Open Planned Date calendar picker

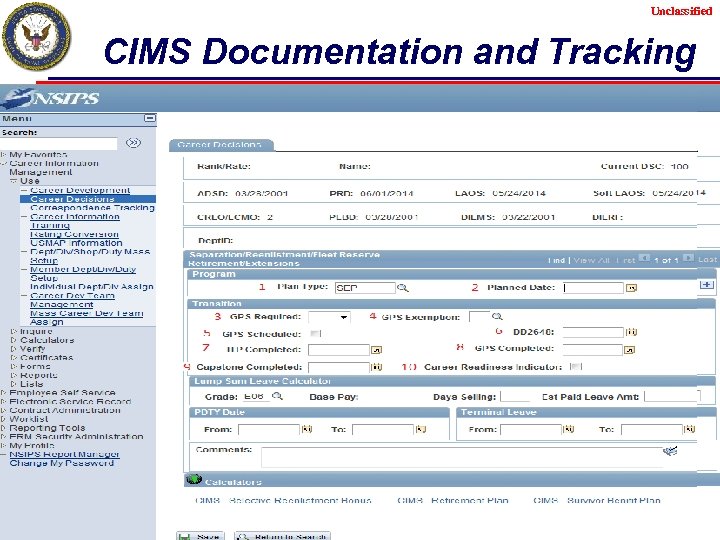[x=631, y=288]
